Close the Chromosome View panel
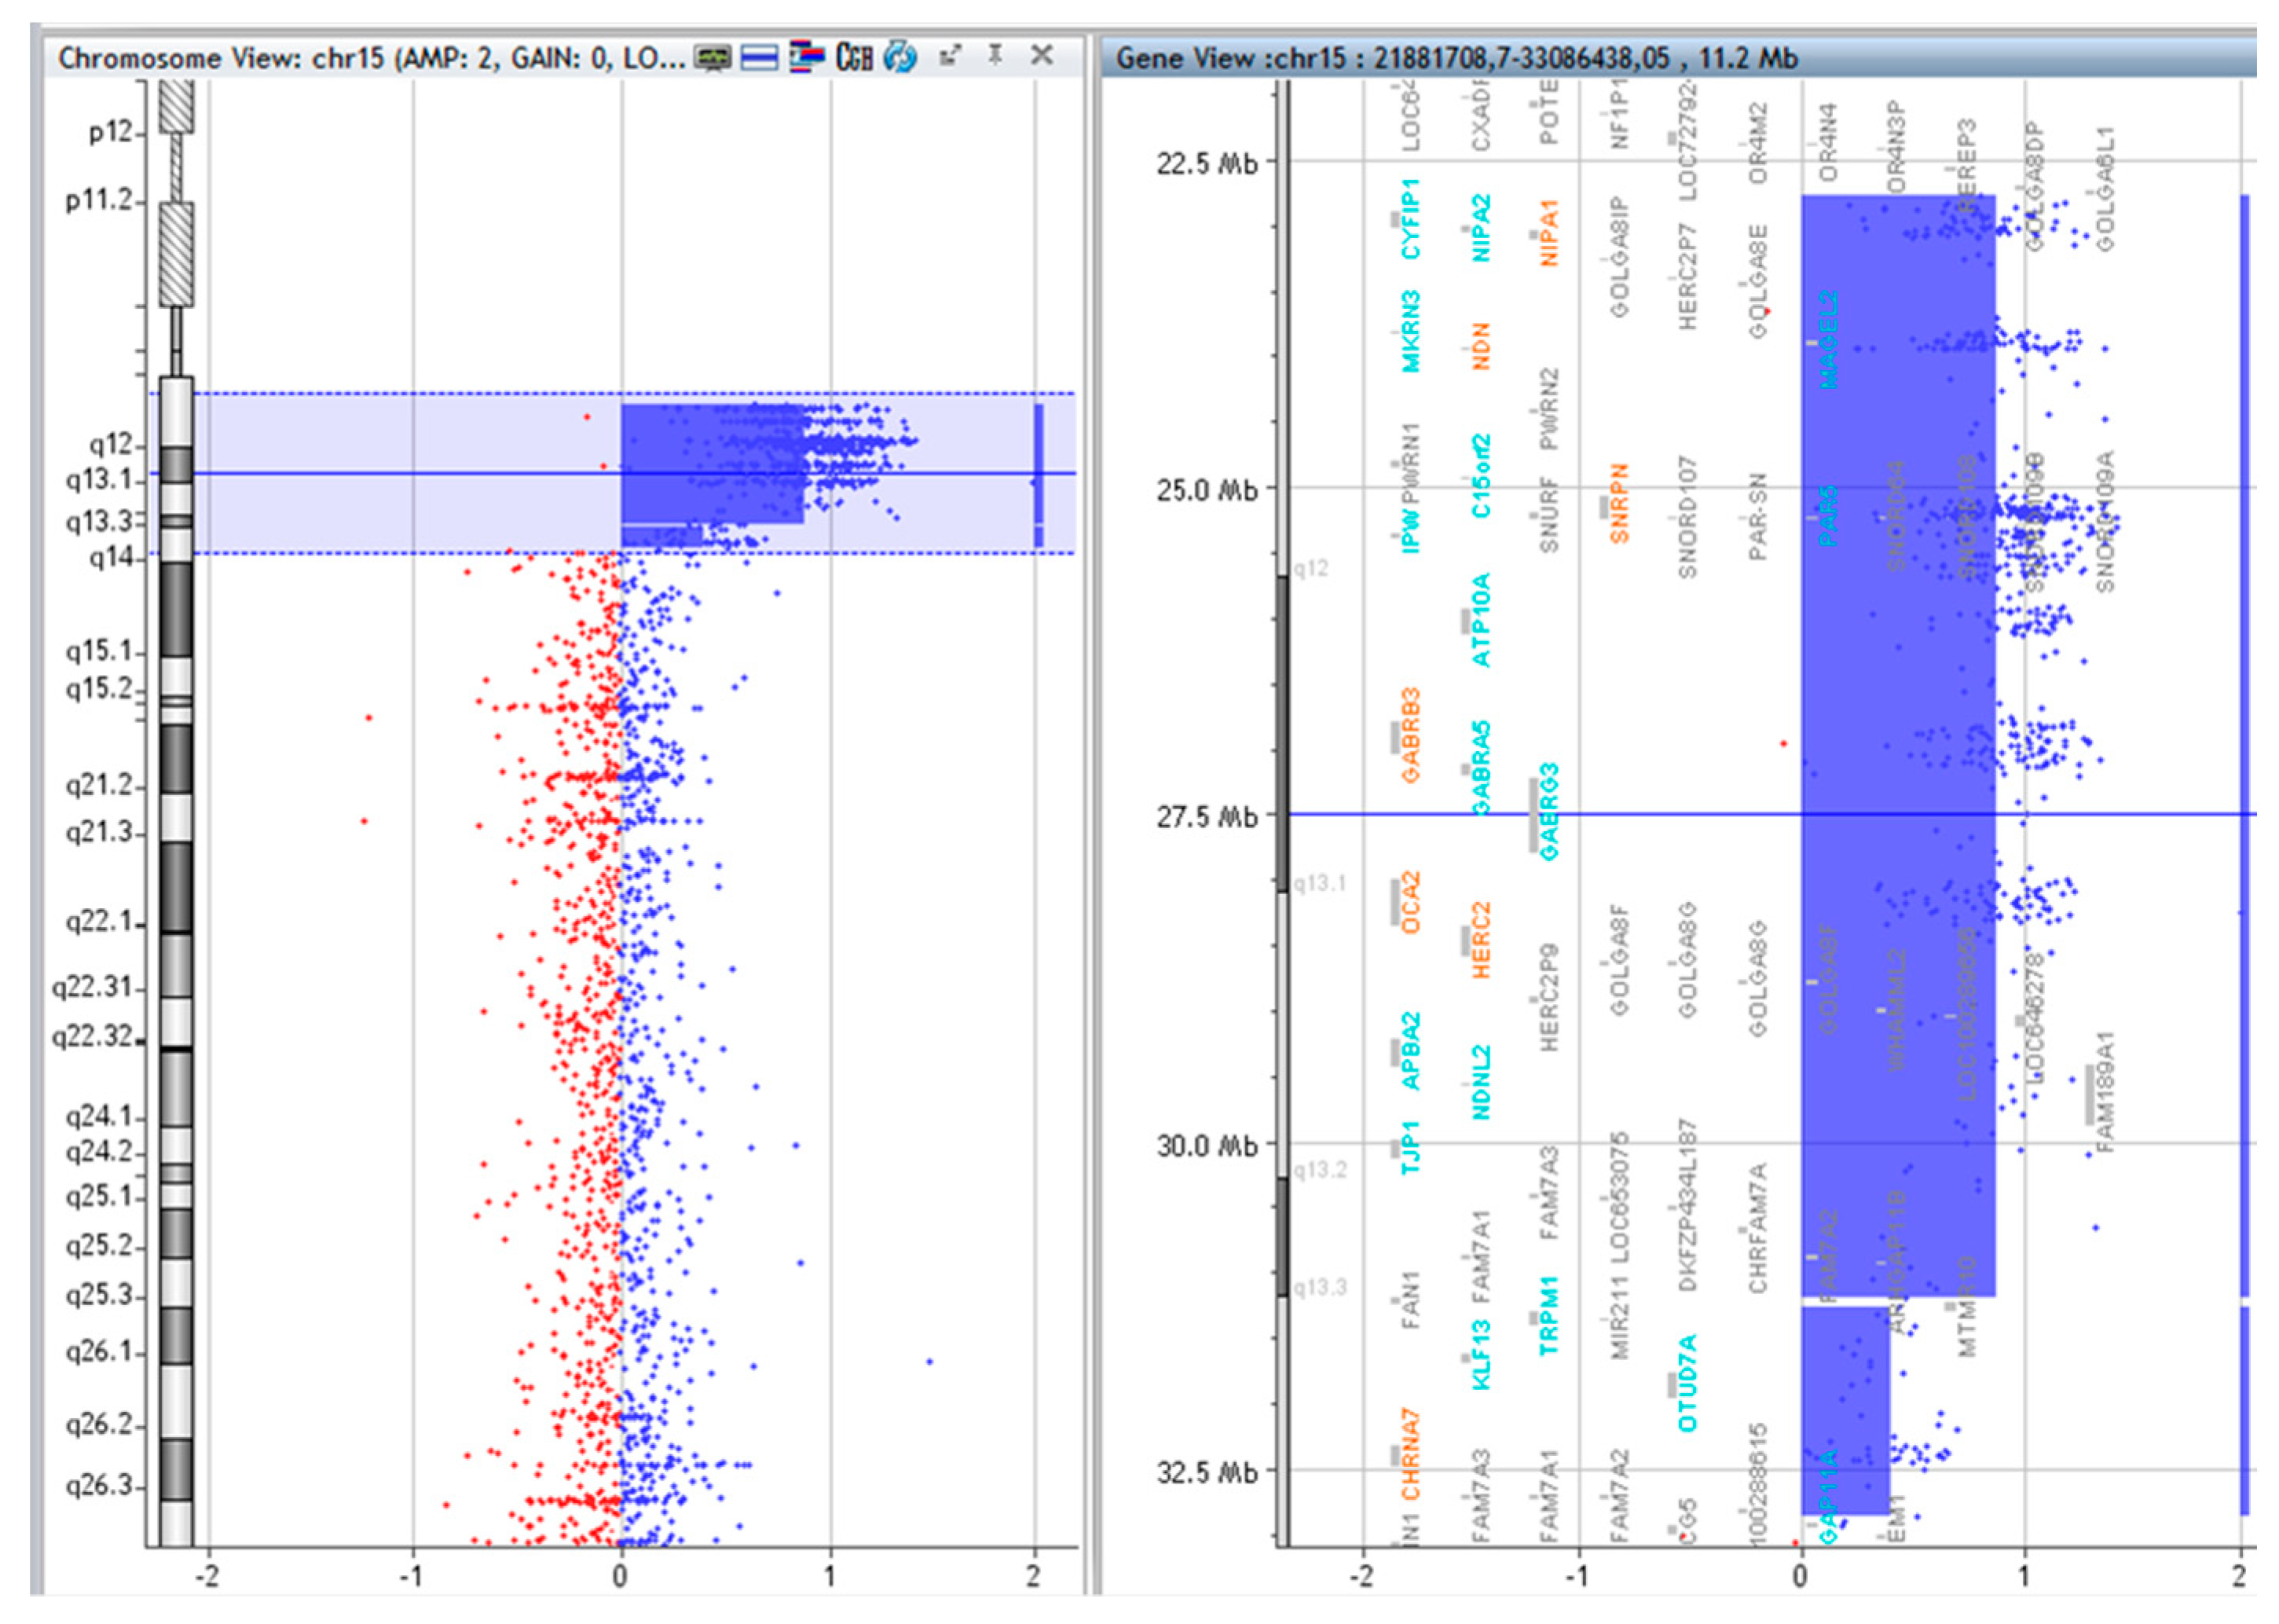 (1041, 55)
